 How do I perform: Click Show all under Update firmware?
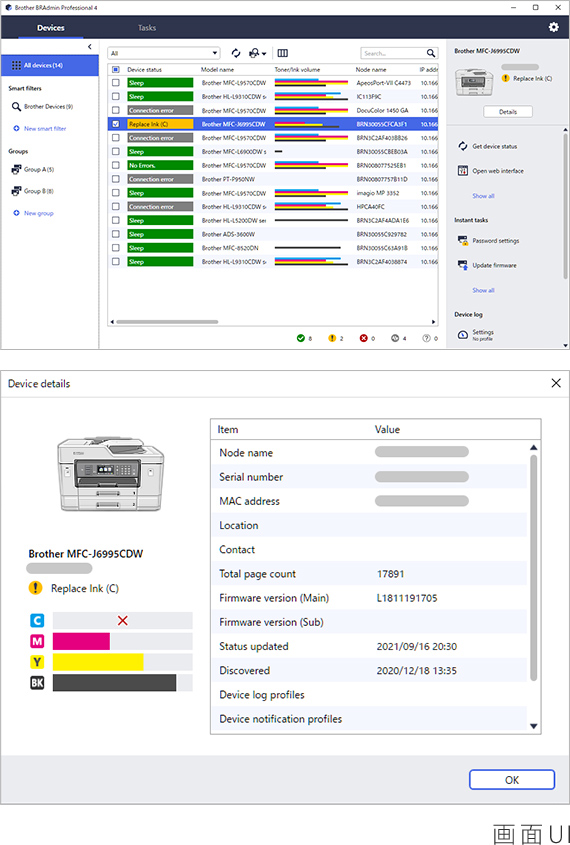tap(483, 290)
